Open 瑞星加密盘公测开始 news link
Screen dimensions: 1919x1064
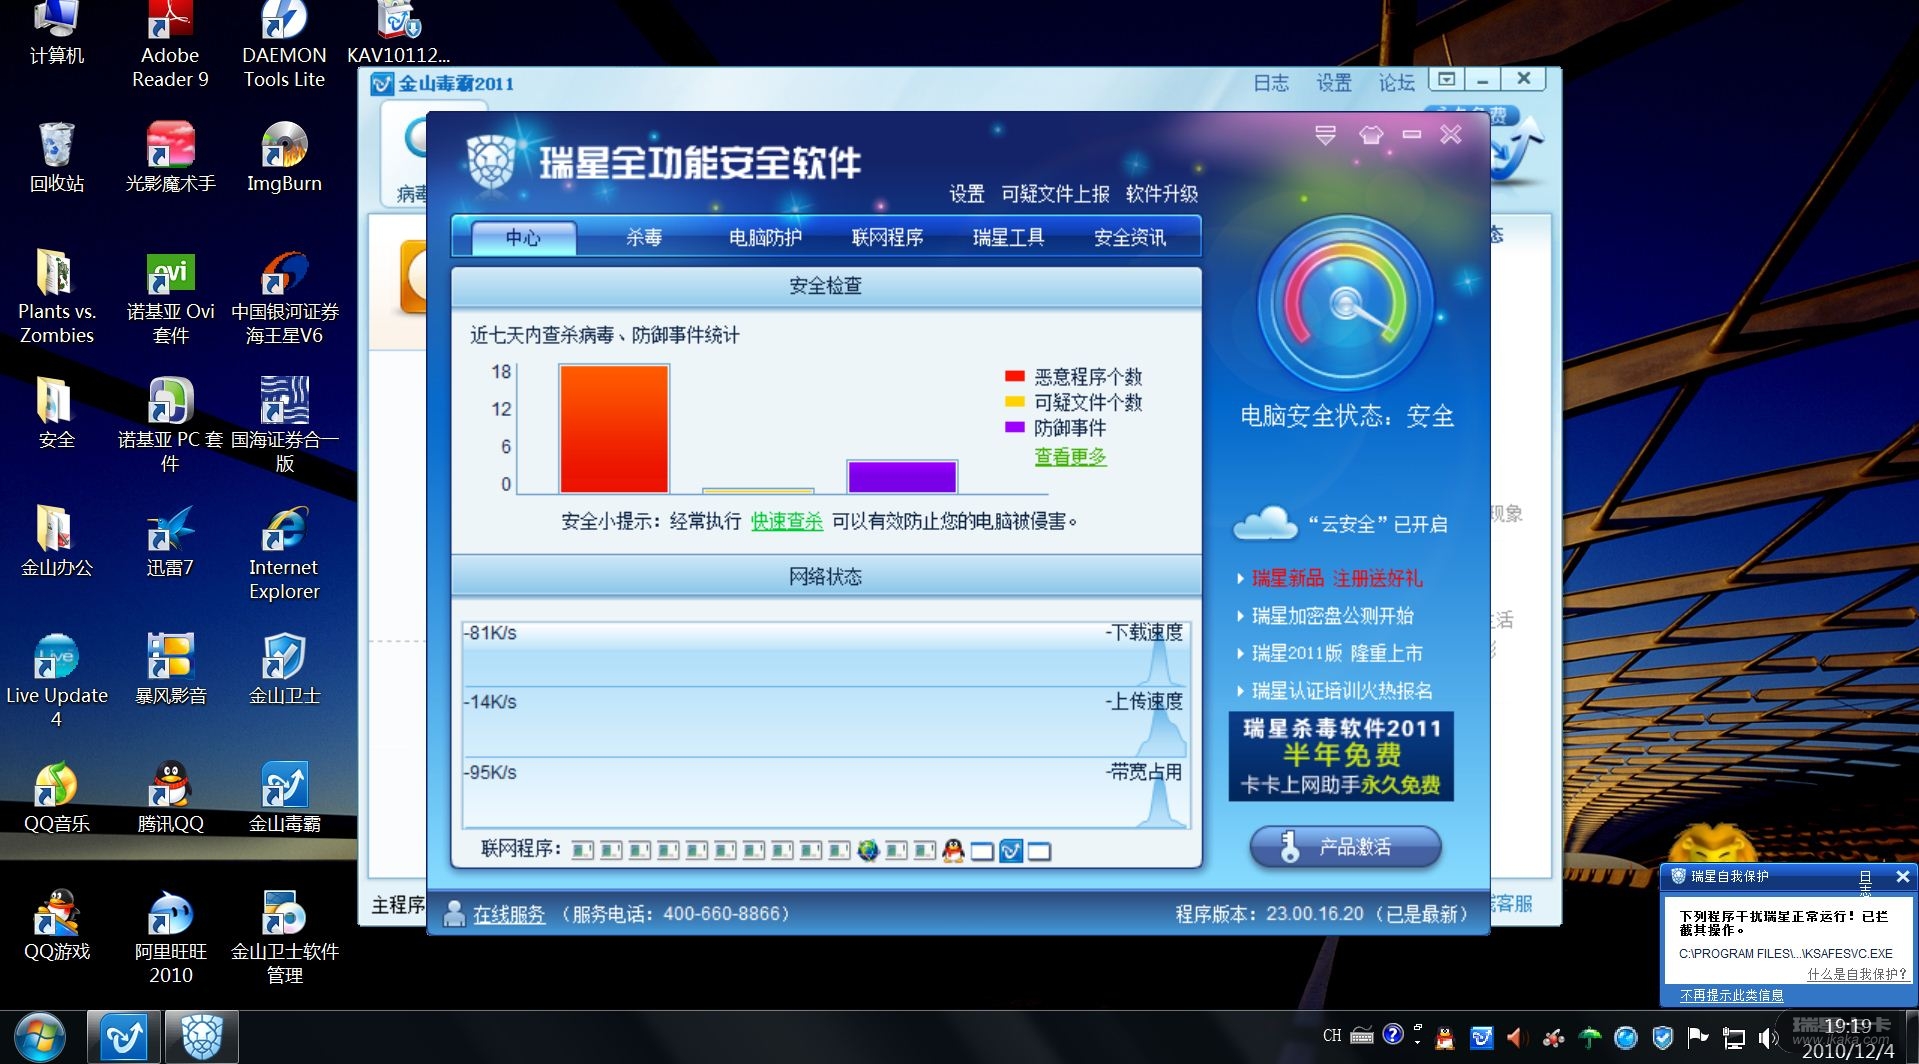click(x=1332, y=616)
